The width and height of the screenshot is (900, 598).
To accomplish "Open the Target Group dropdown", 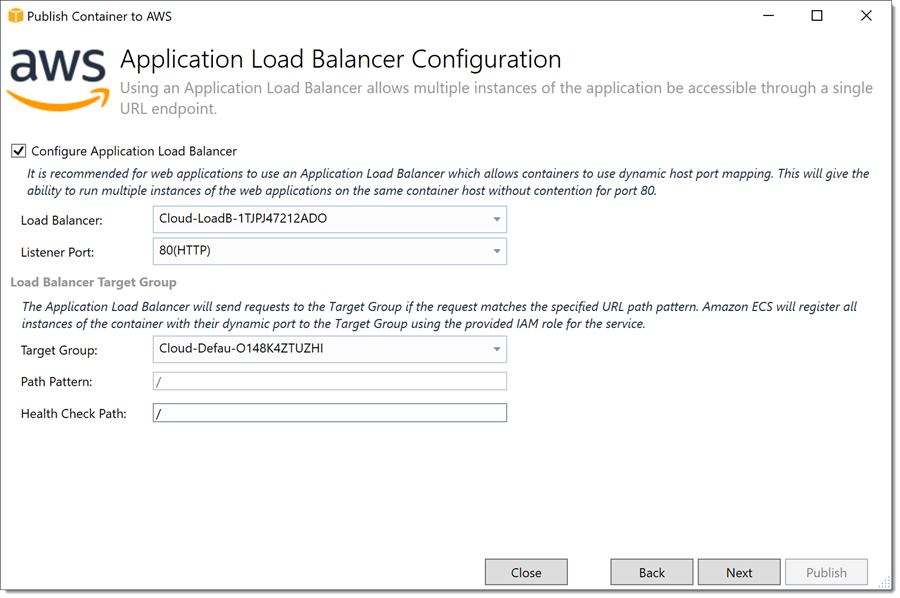I will tap(329, 349).
